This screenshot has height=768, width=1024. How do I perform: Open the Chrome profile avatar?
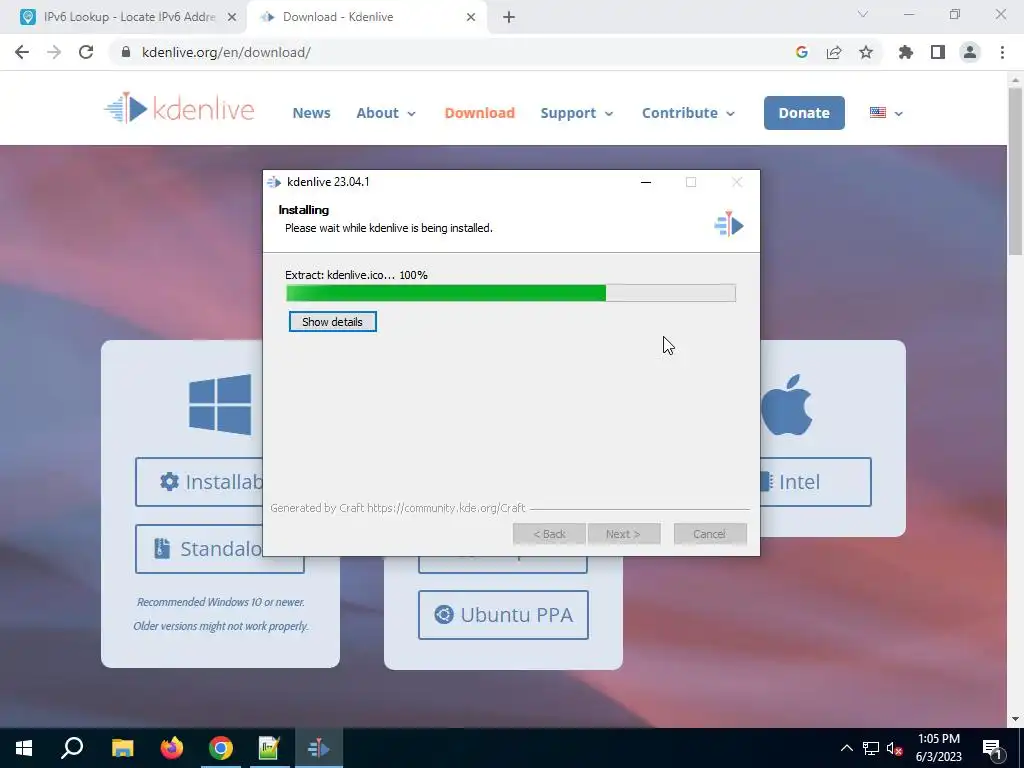[x=970, y=52]
